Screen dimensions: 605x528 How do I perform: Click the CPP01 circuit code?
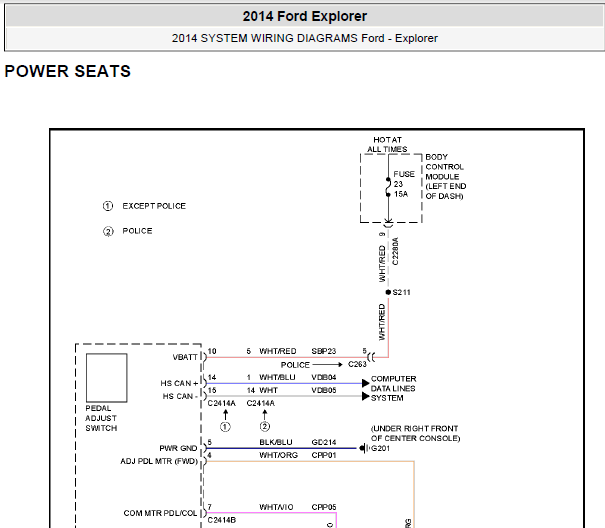(324, 455)
